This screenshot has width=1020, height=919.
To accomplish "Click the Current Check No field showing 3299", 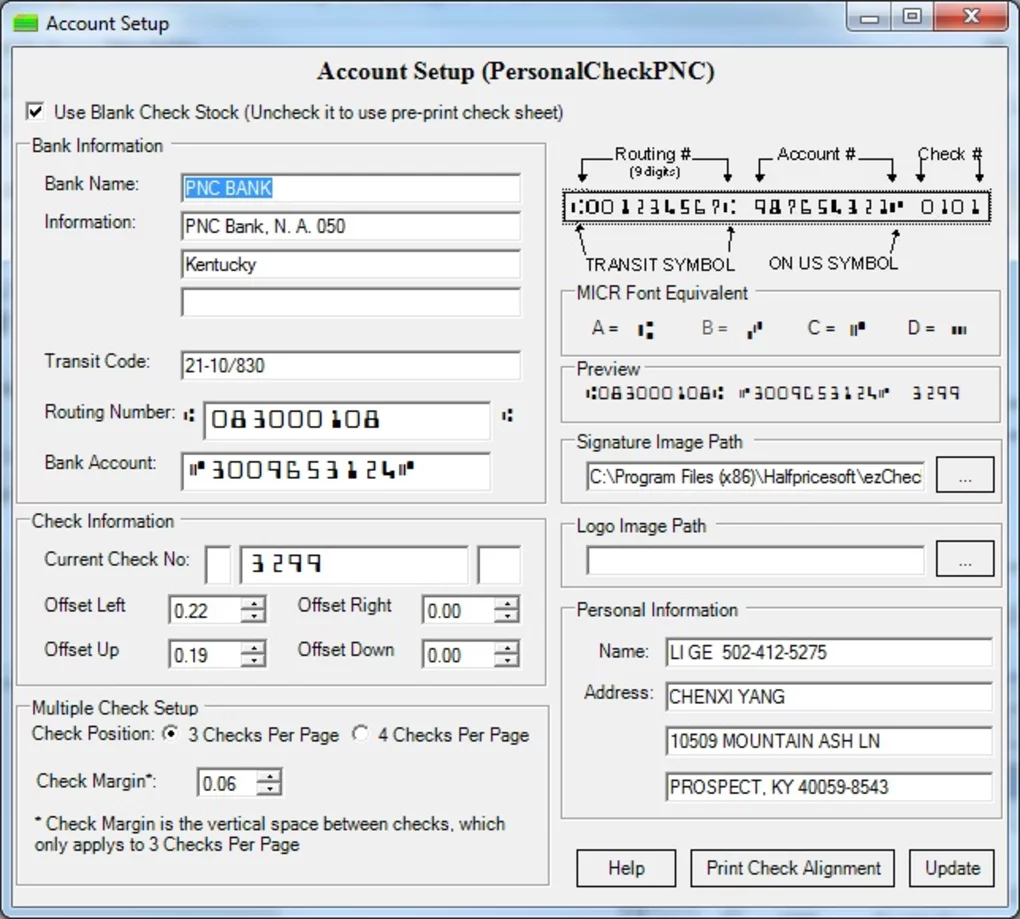I will [x=352, y=564].
